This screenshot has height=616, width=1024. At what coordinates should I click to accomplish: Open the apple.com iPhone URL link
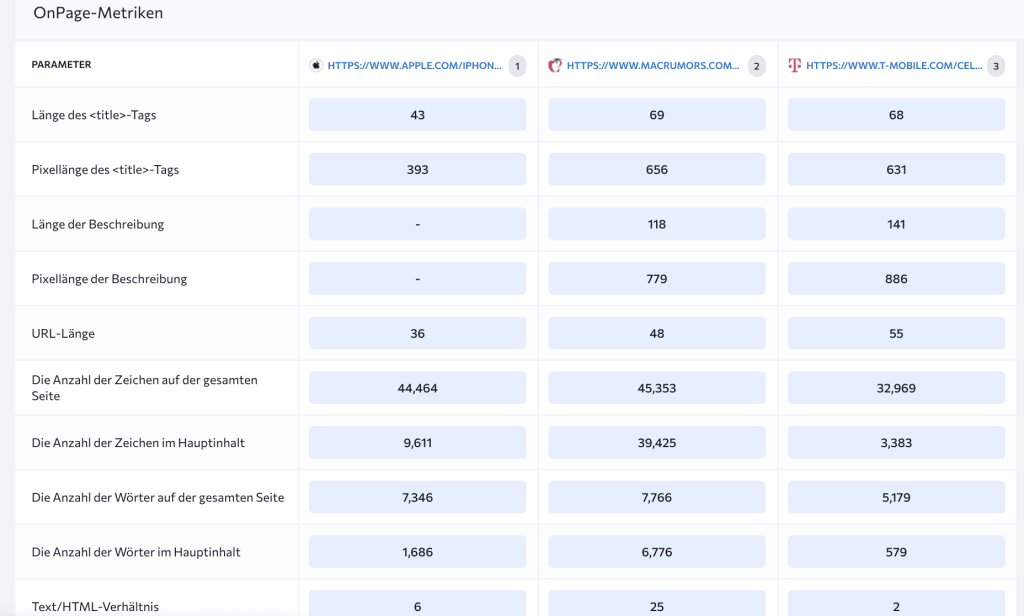pos(413,65)
